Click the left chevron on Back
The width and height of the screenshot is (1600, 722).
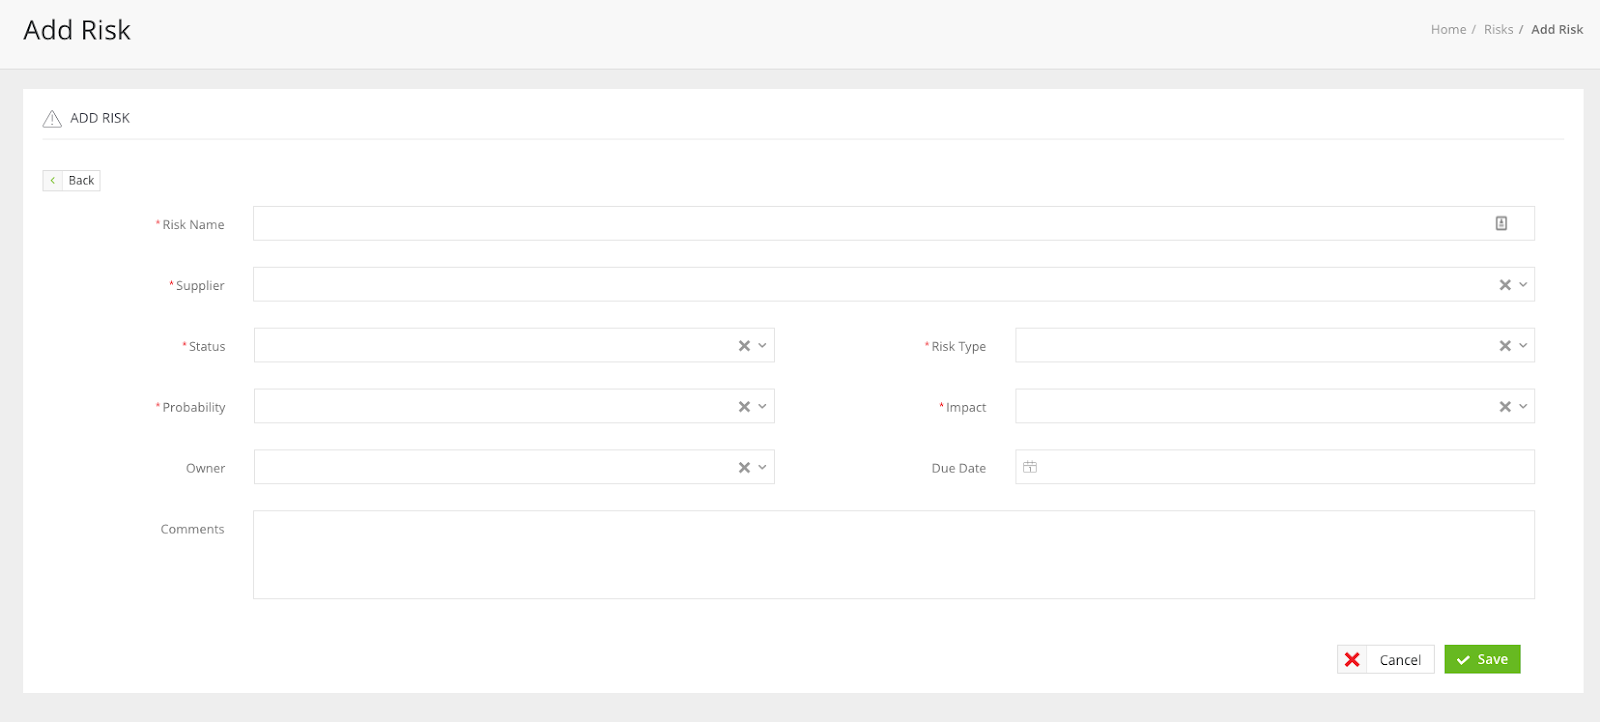53,181
